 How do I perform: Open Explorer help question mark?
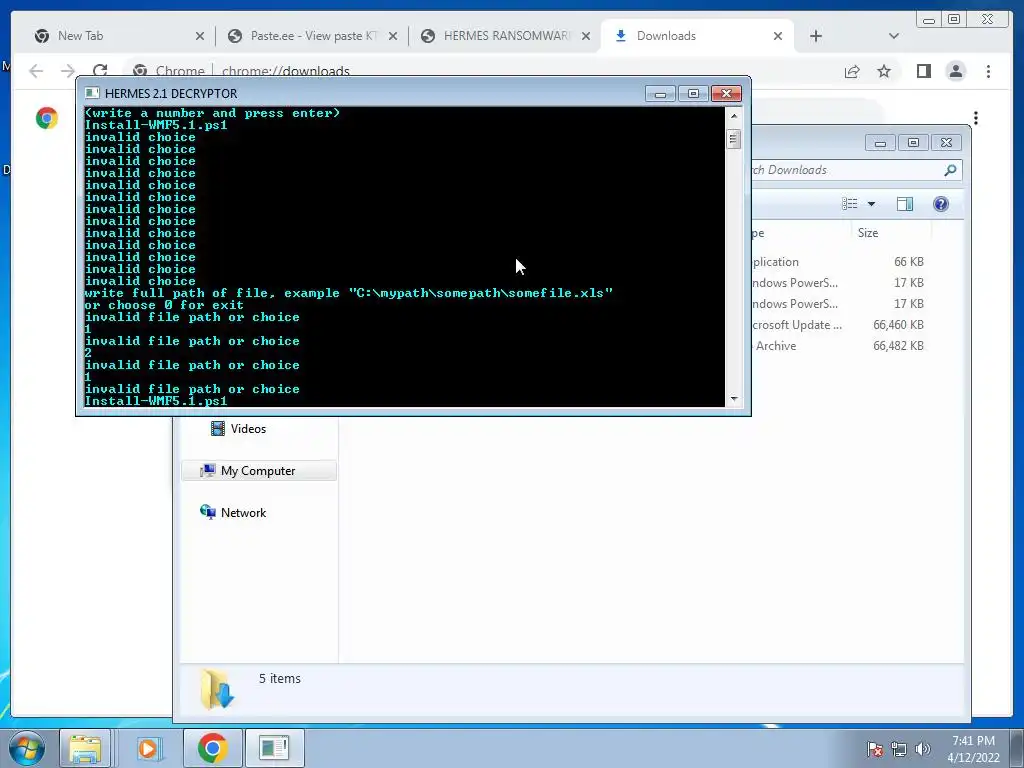[x=940, y=204]
